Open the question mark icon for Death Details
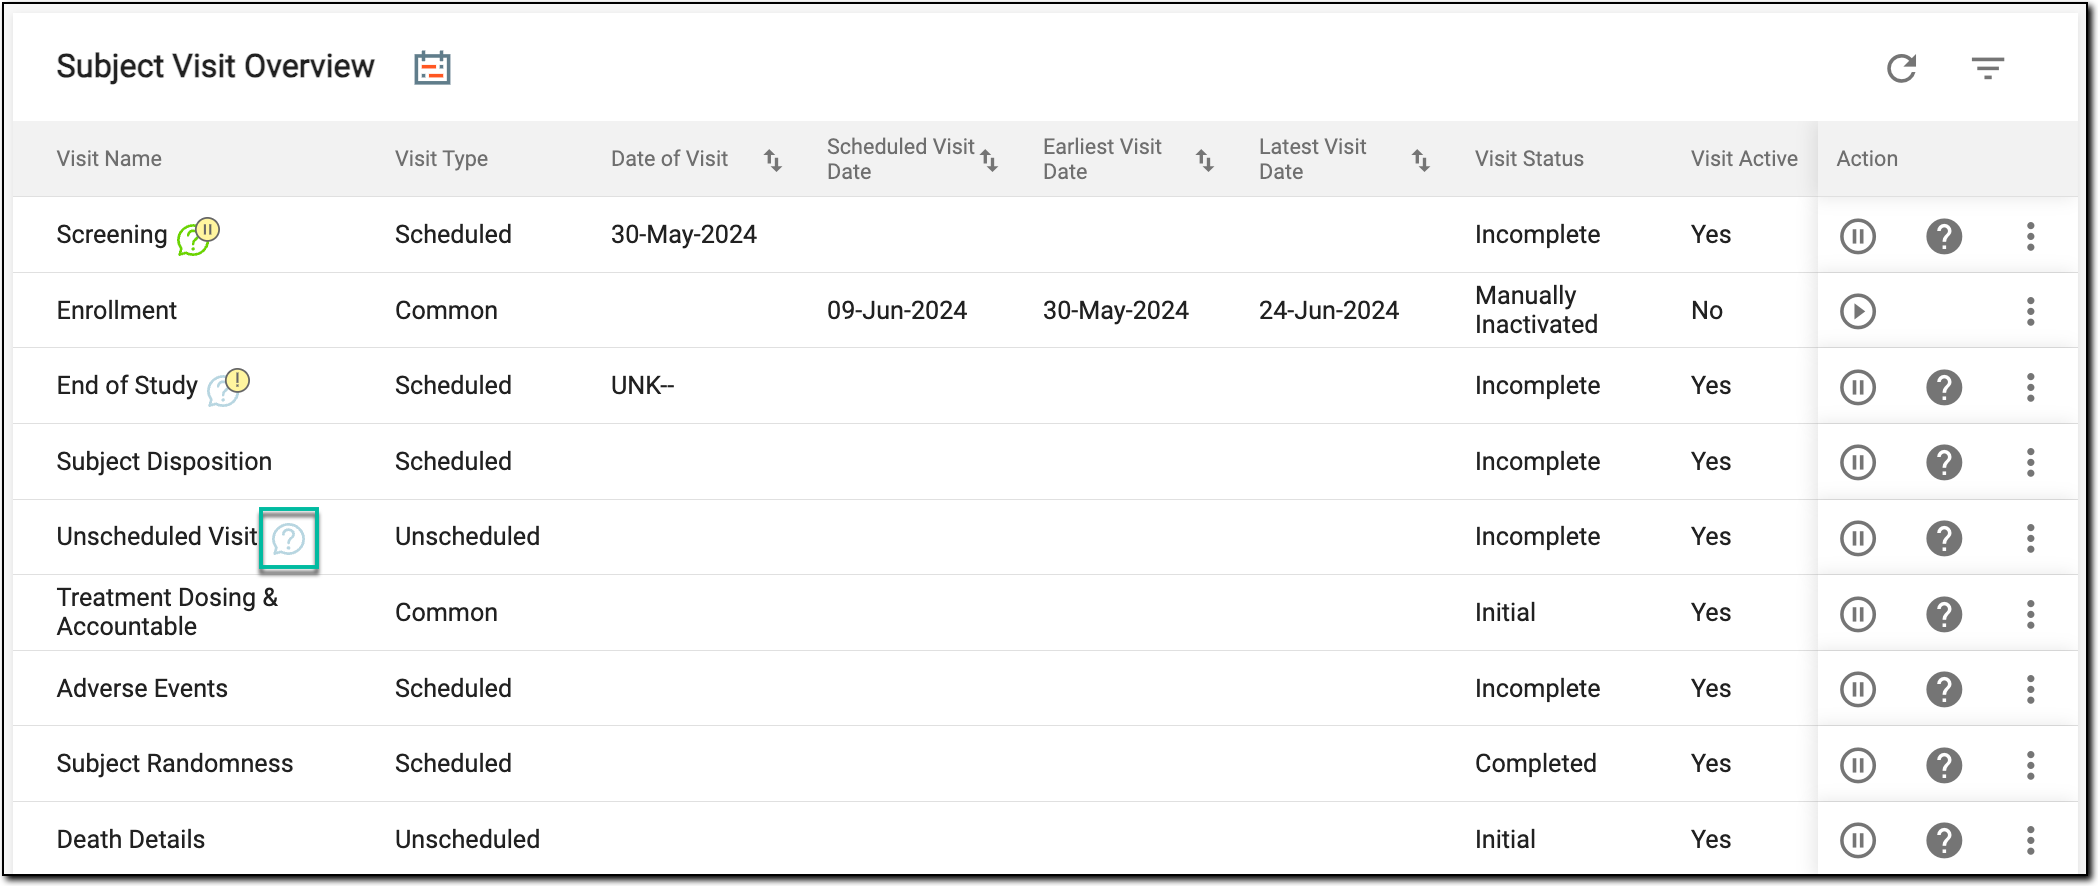Screen dimensions: 2098x886 click(x=1943, y=840)
